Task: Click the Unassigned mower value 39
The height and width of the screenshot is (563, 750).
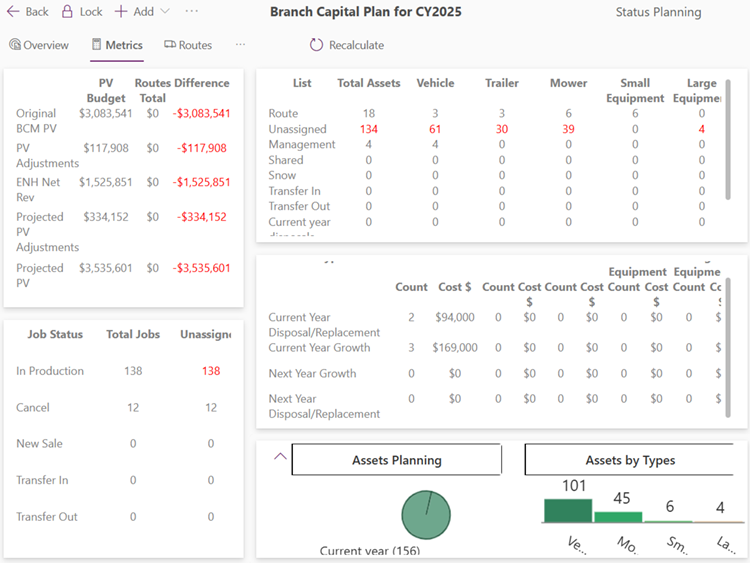Action: [x=568, y=129]
